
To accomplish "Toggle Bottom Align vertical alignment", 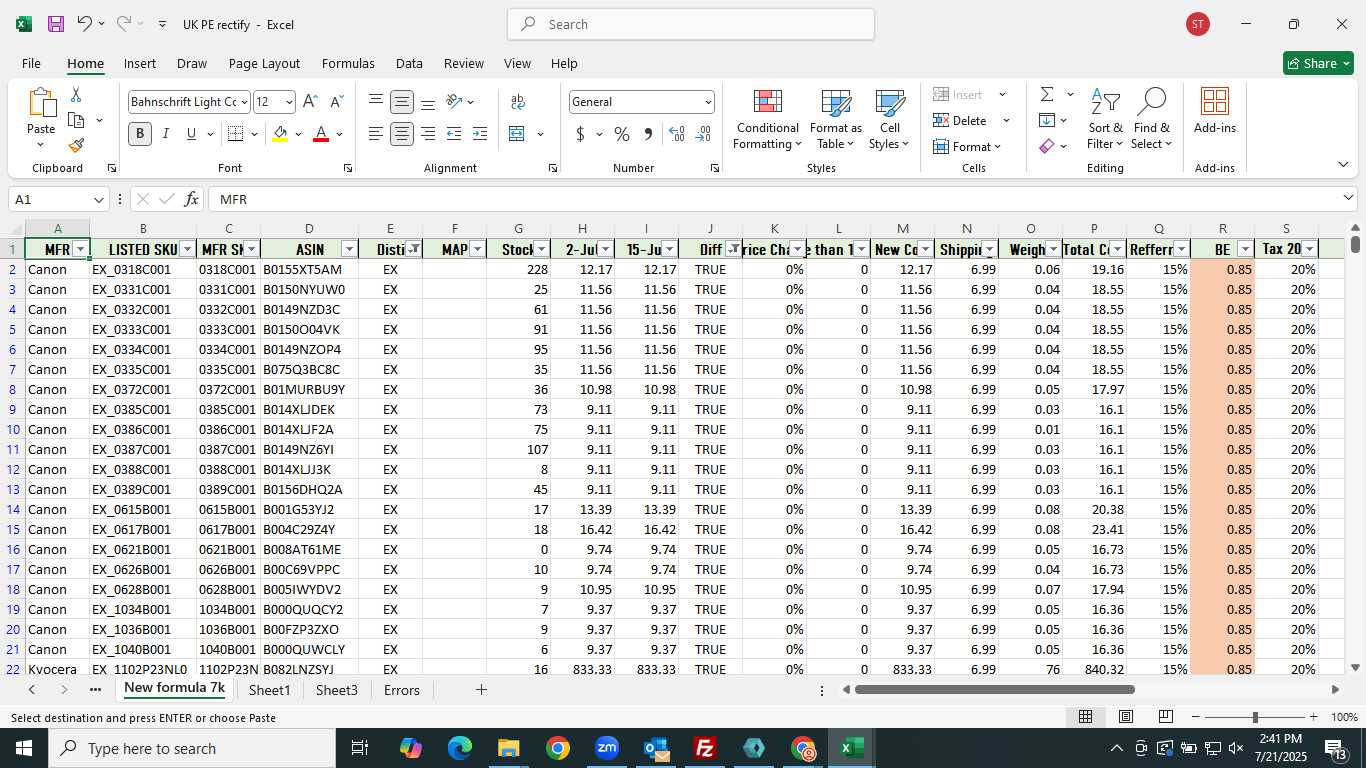I will pyautogui.click(x=428, y=102).
